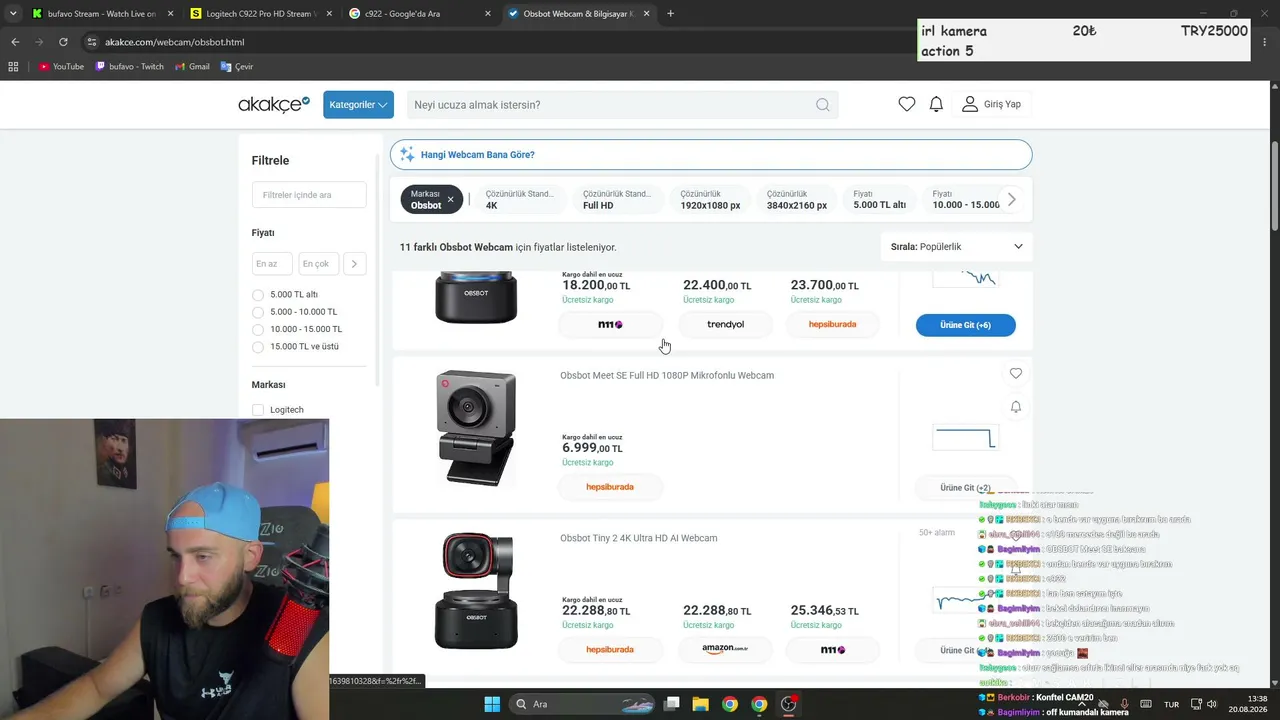
Task: Open the amazon.com.tr offer for Obsbot Tiny 2
Action: pos(725,649)
